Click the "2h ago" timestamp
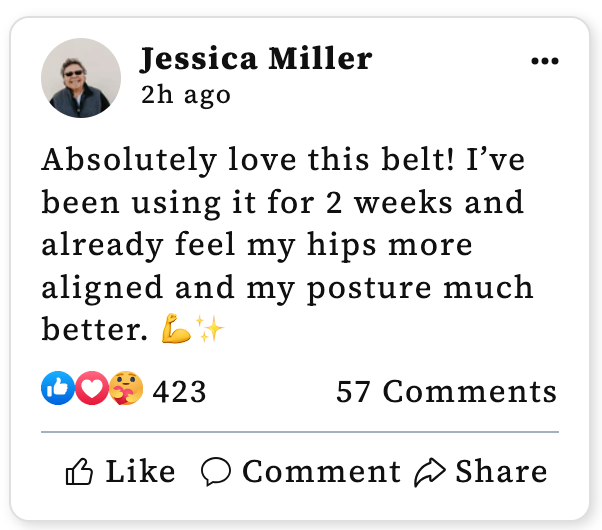The height and width of the screenshot is (530, 602). [185, 95]
